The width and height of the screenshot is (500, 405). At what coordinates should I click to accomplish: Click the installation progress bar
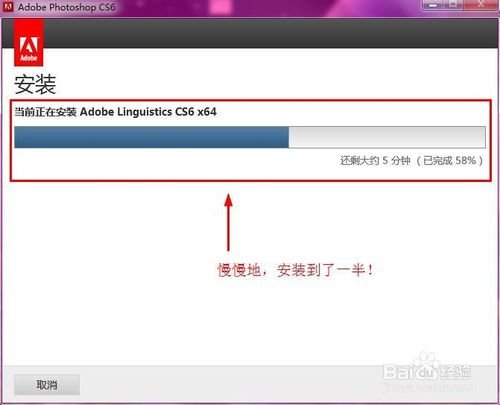tap(250, 137)
